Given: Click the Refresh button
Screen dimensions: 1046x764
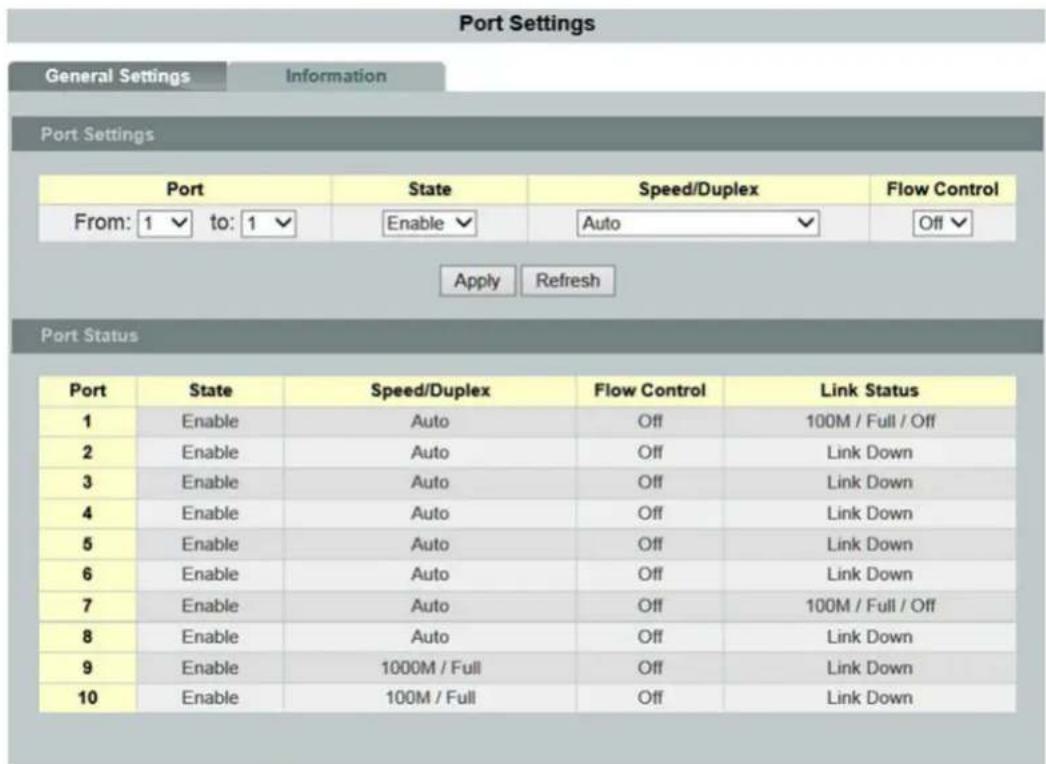Looking at the screenshot, I should tap(568, 281).
